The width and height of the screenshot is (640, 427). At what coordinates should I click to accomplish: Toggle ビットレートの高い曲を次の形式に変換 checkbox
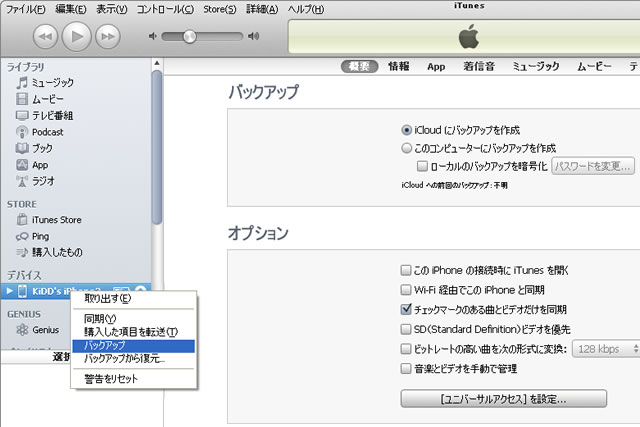click(405, 349)
